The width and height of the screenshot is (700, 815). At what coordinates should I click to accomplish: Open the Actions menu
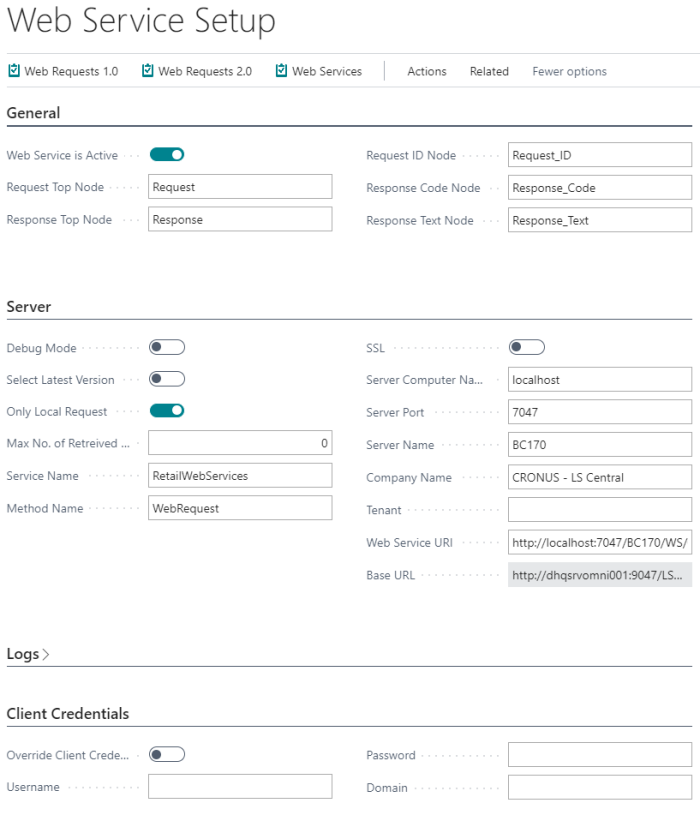point(426,71)
